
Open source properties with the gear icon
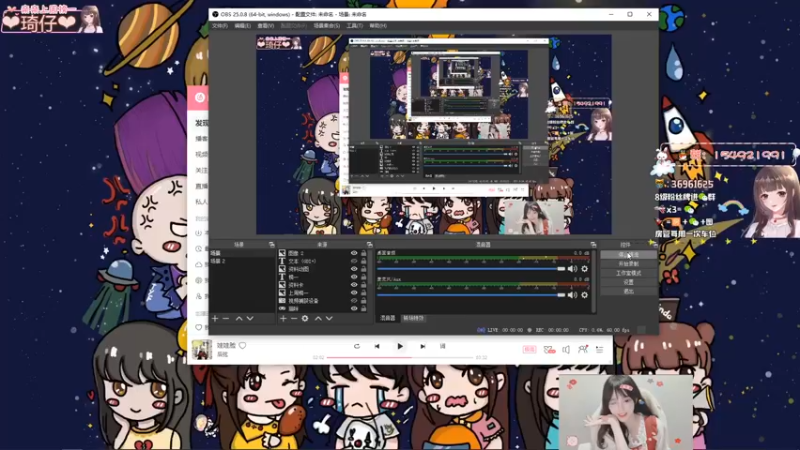[x=305, y=318]
